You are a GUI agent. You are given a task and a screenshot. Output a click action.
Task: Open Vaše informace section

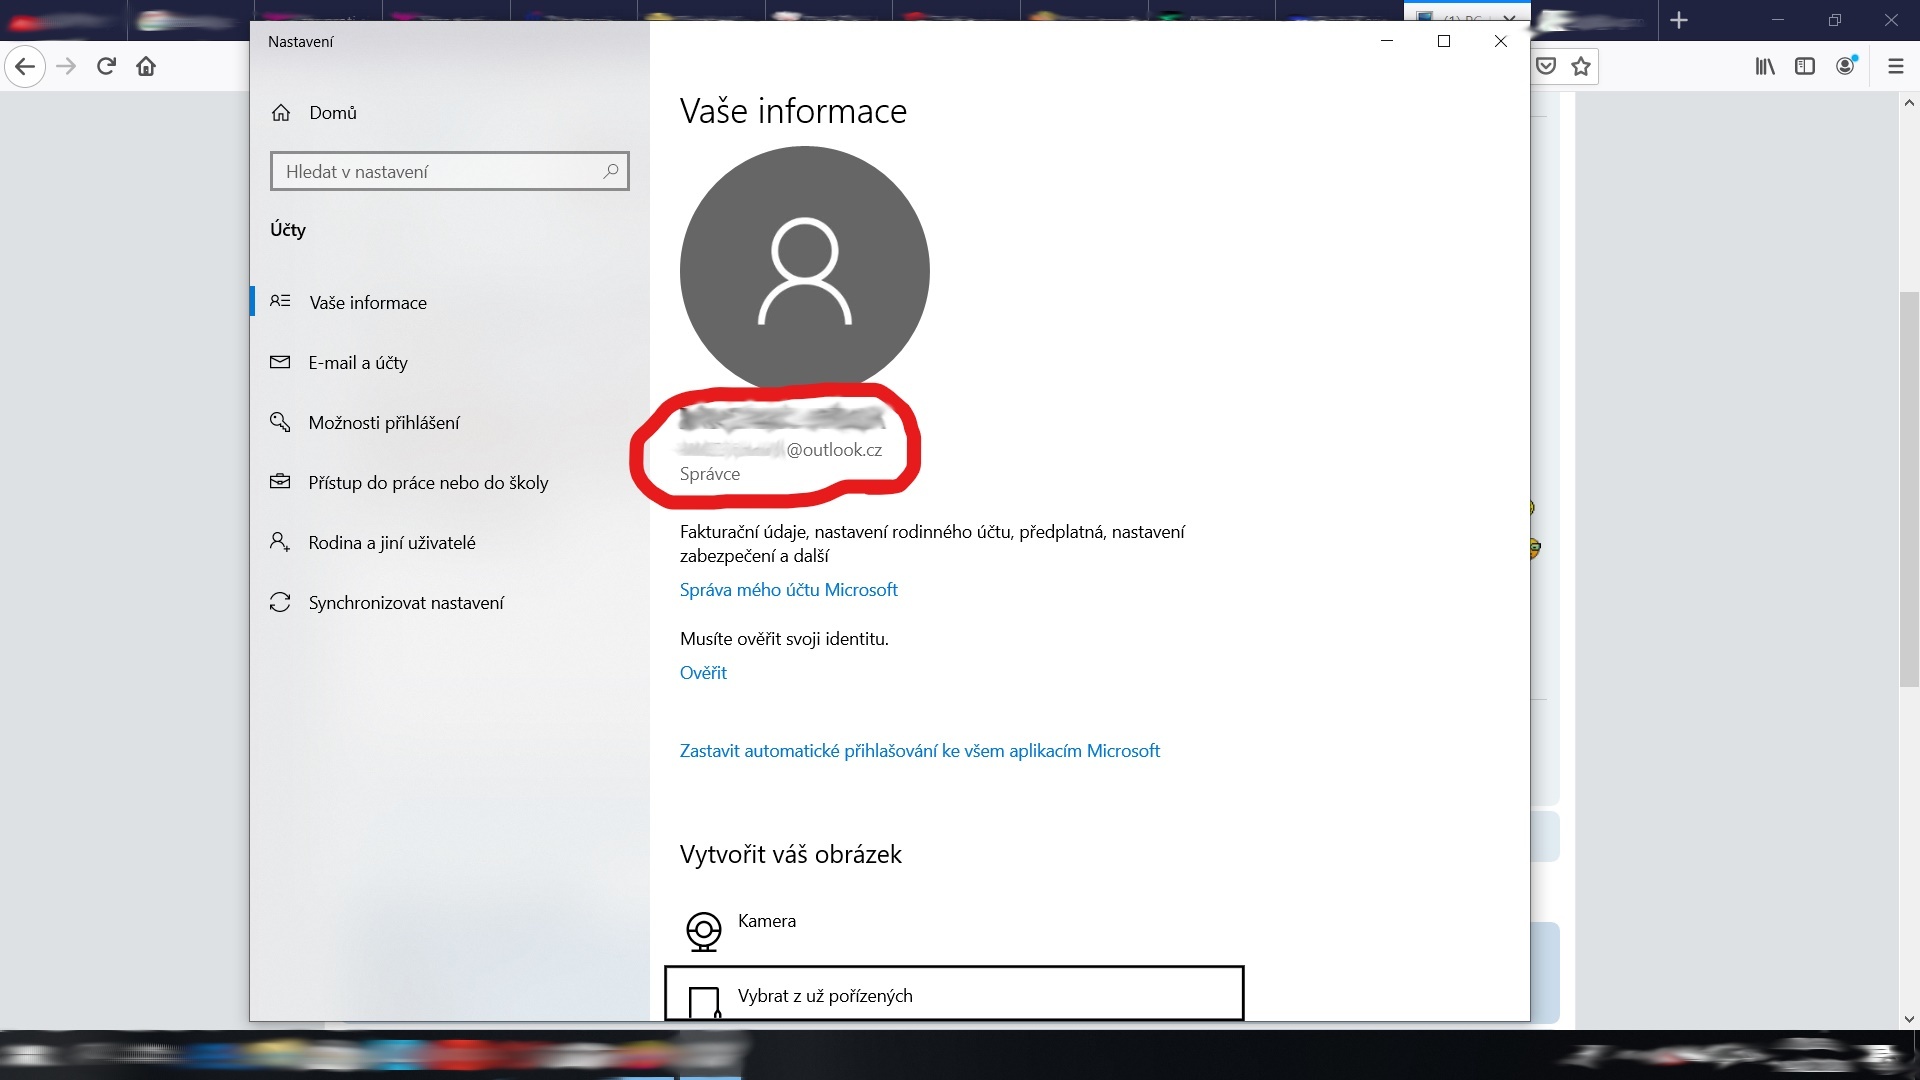(x=367, y=303)
